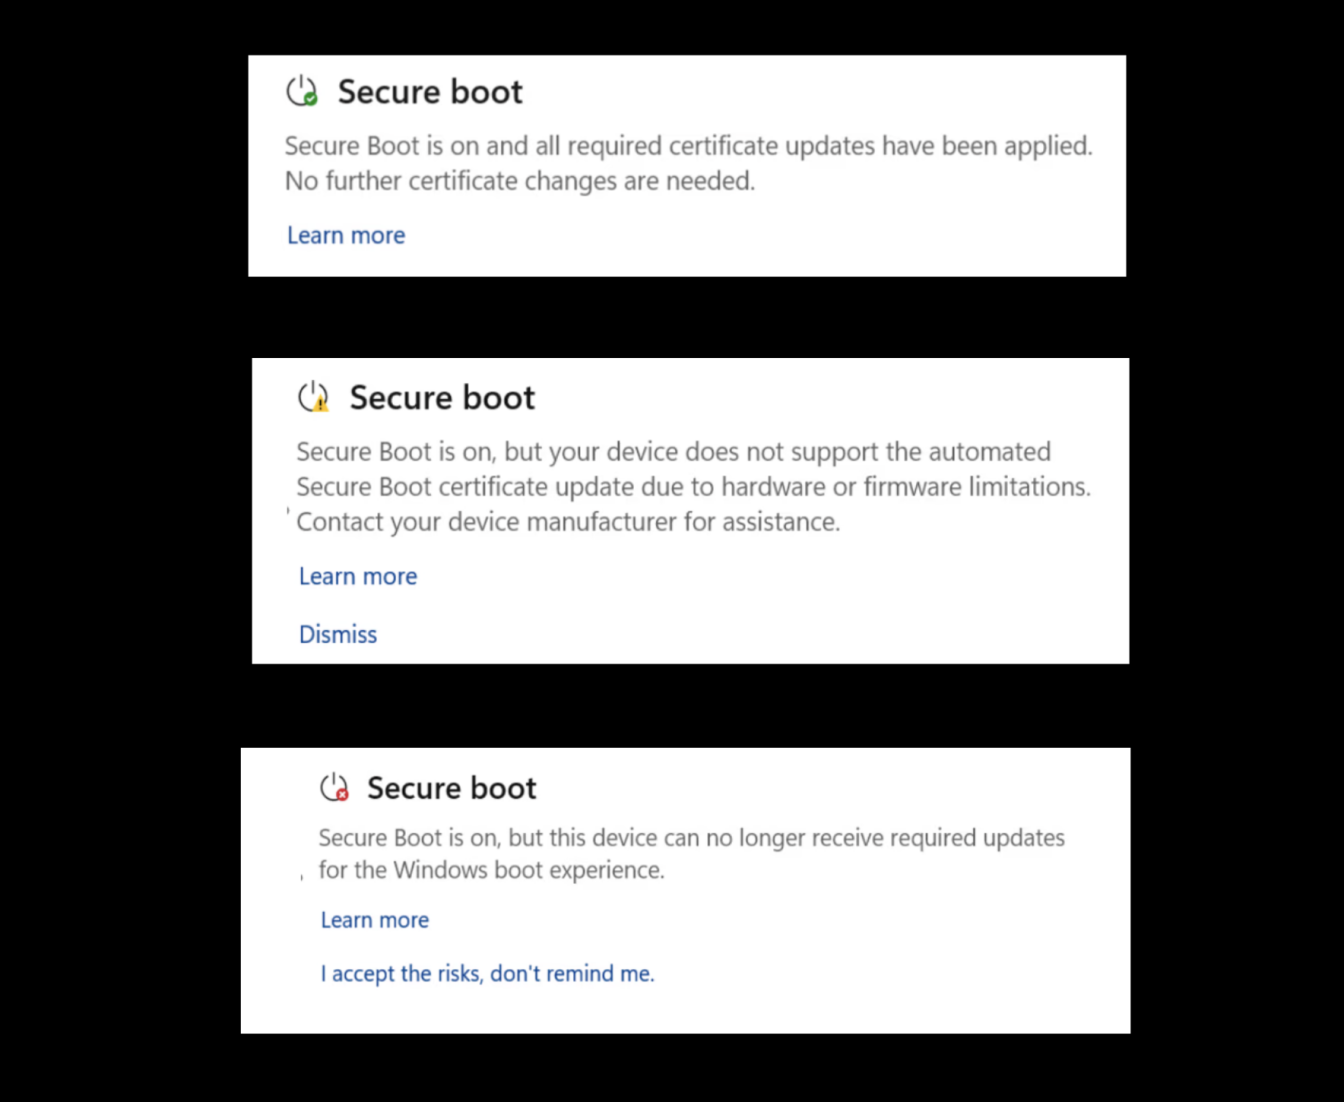The image size is (1344, 1102).
Task: Click the boot experience warning message text
Action: click(x=691, y=853)
